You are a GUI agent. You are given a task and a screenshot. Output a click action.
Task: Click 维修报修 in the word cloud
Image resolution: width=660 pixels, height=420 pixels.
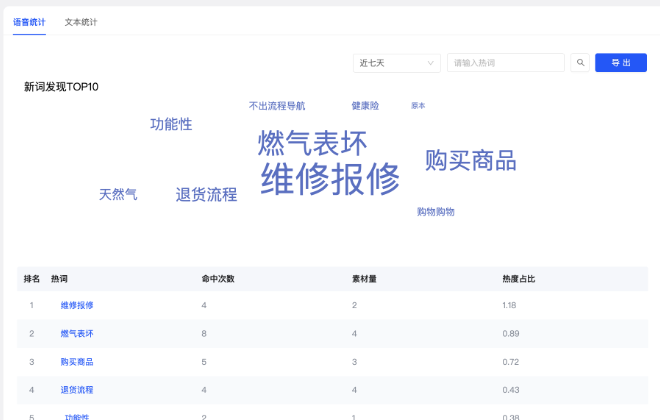(x=330, y=179)
